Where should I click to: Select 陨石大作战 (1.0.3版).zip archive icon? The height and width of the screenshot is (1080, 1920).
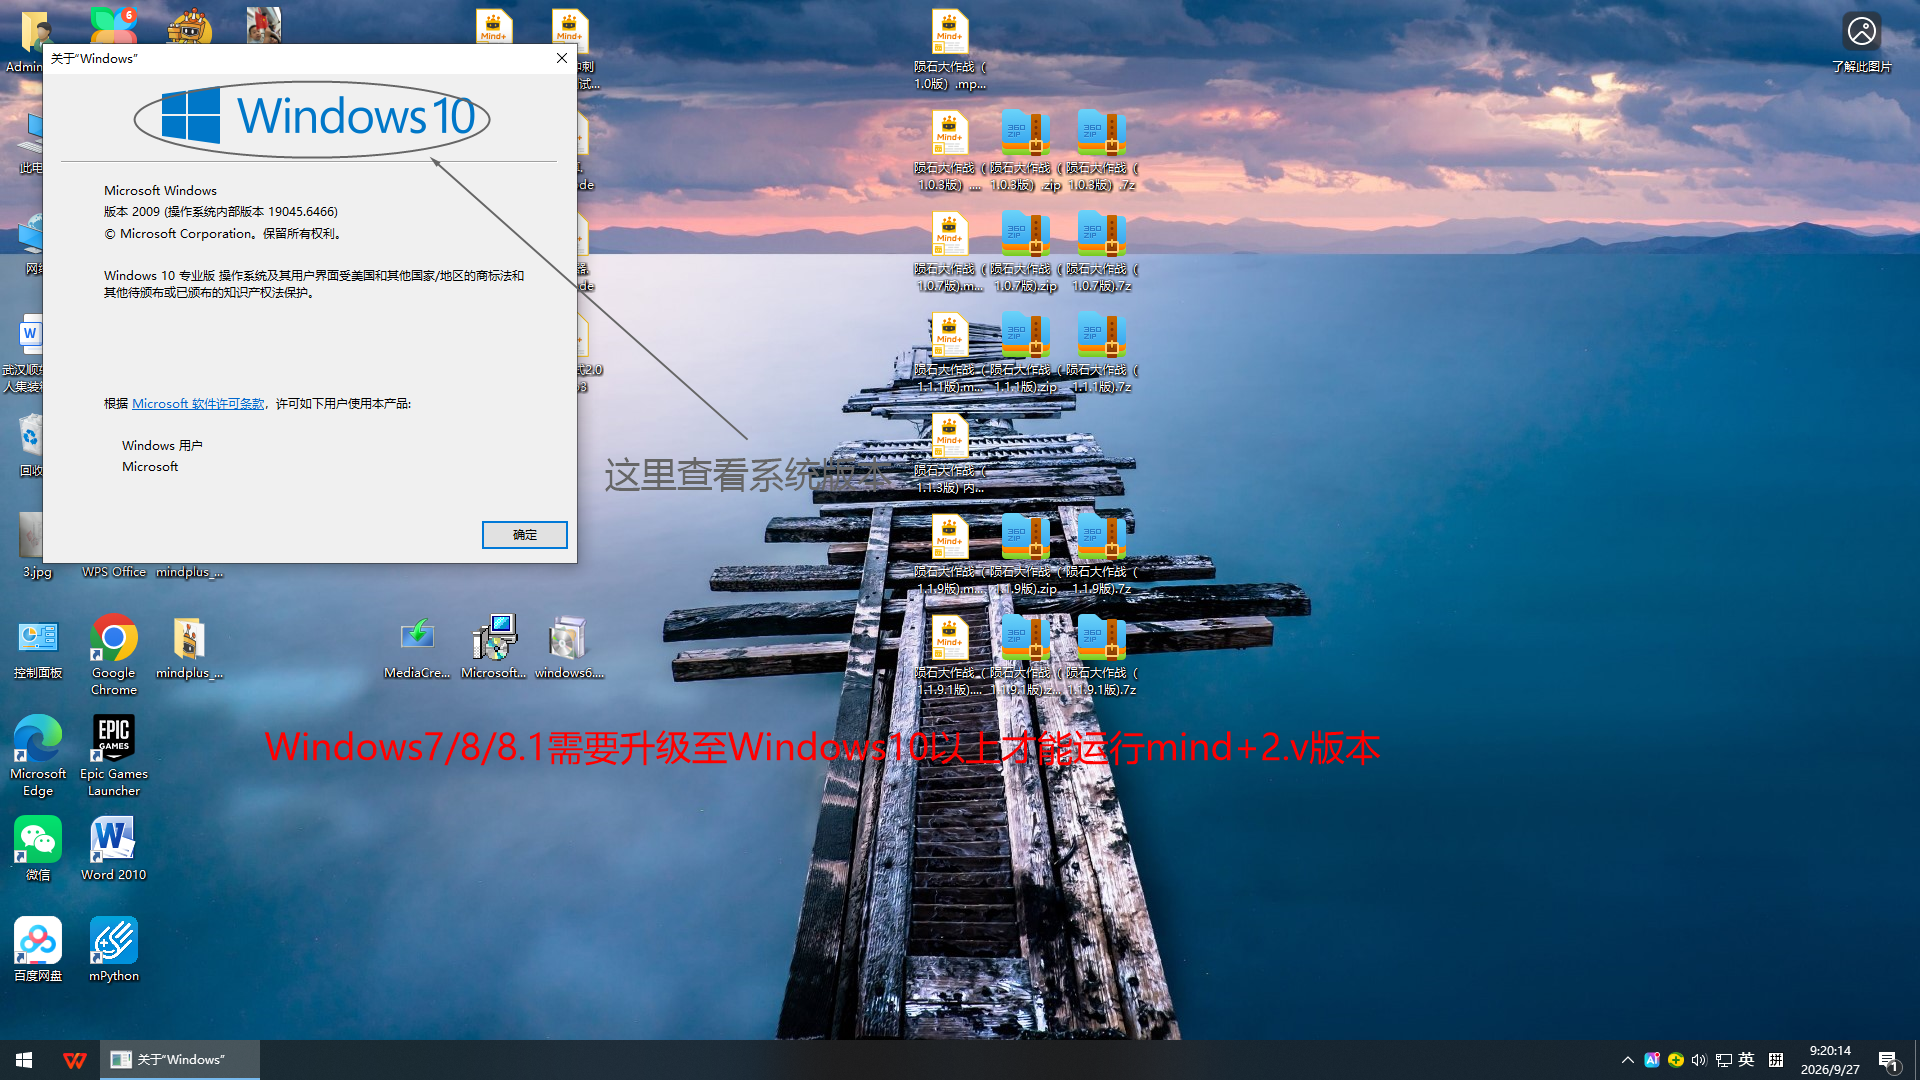click(1025, 151)
